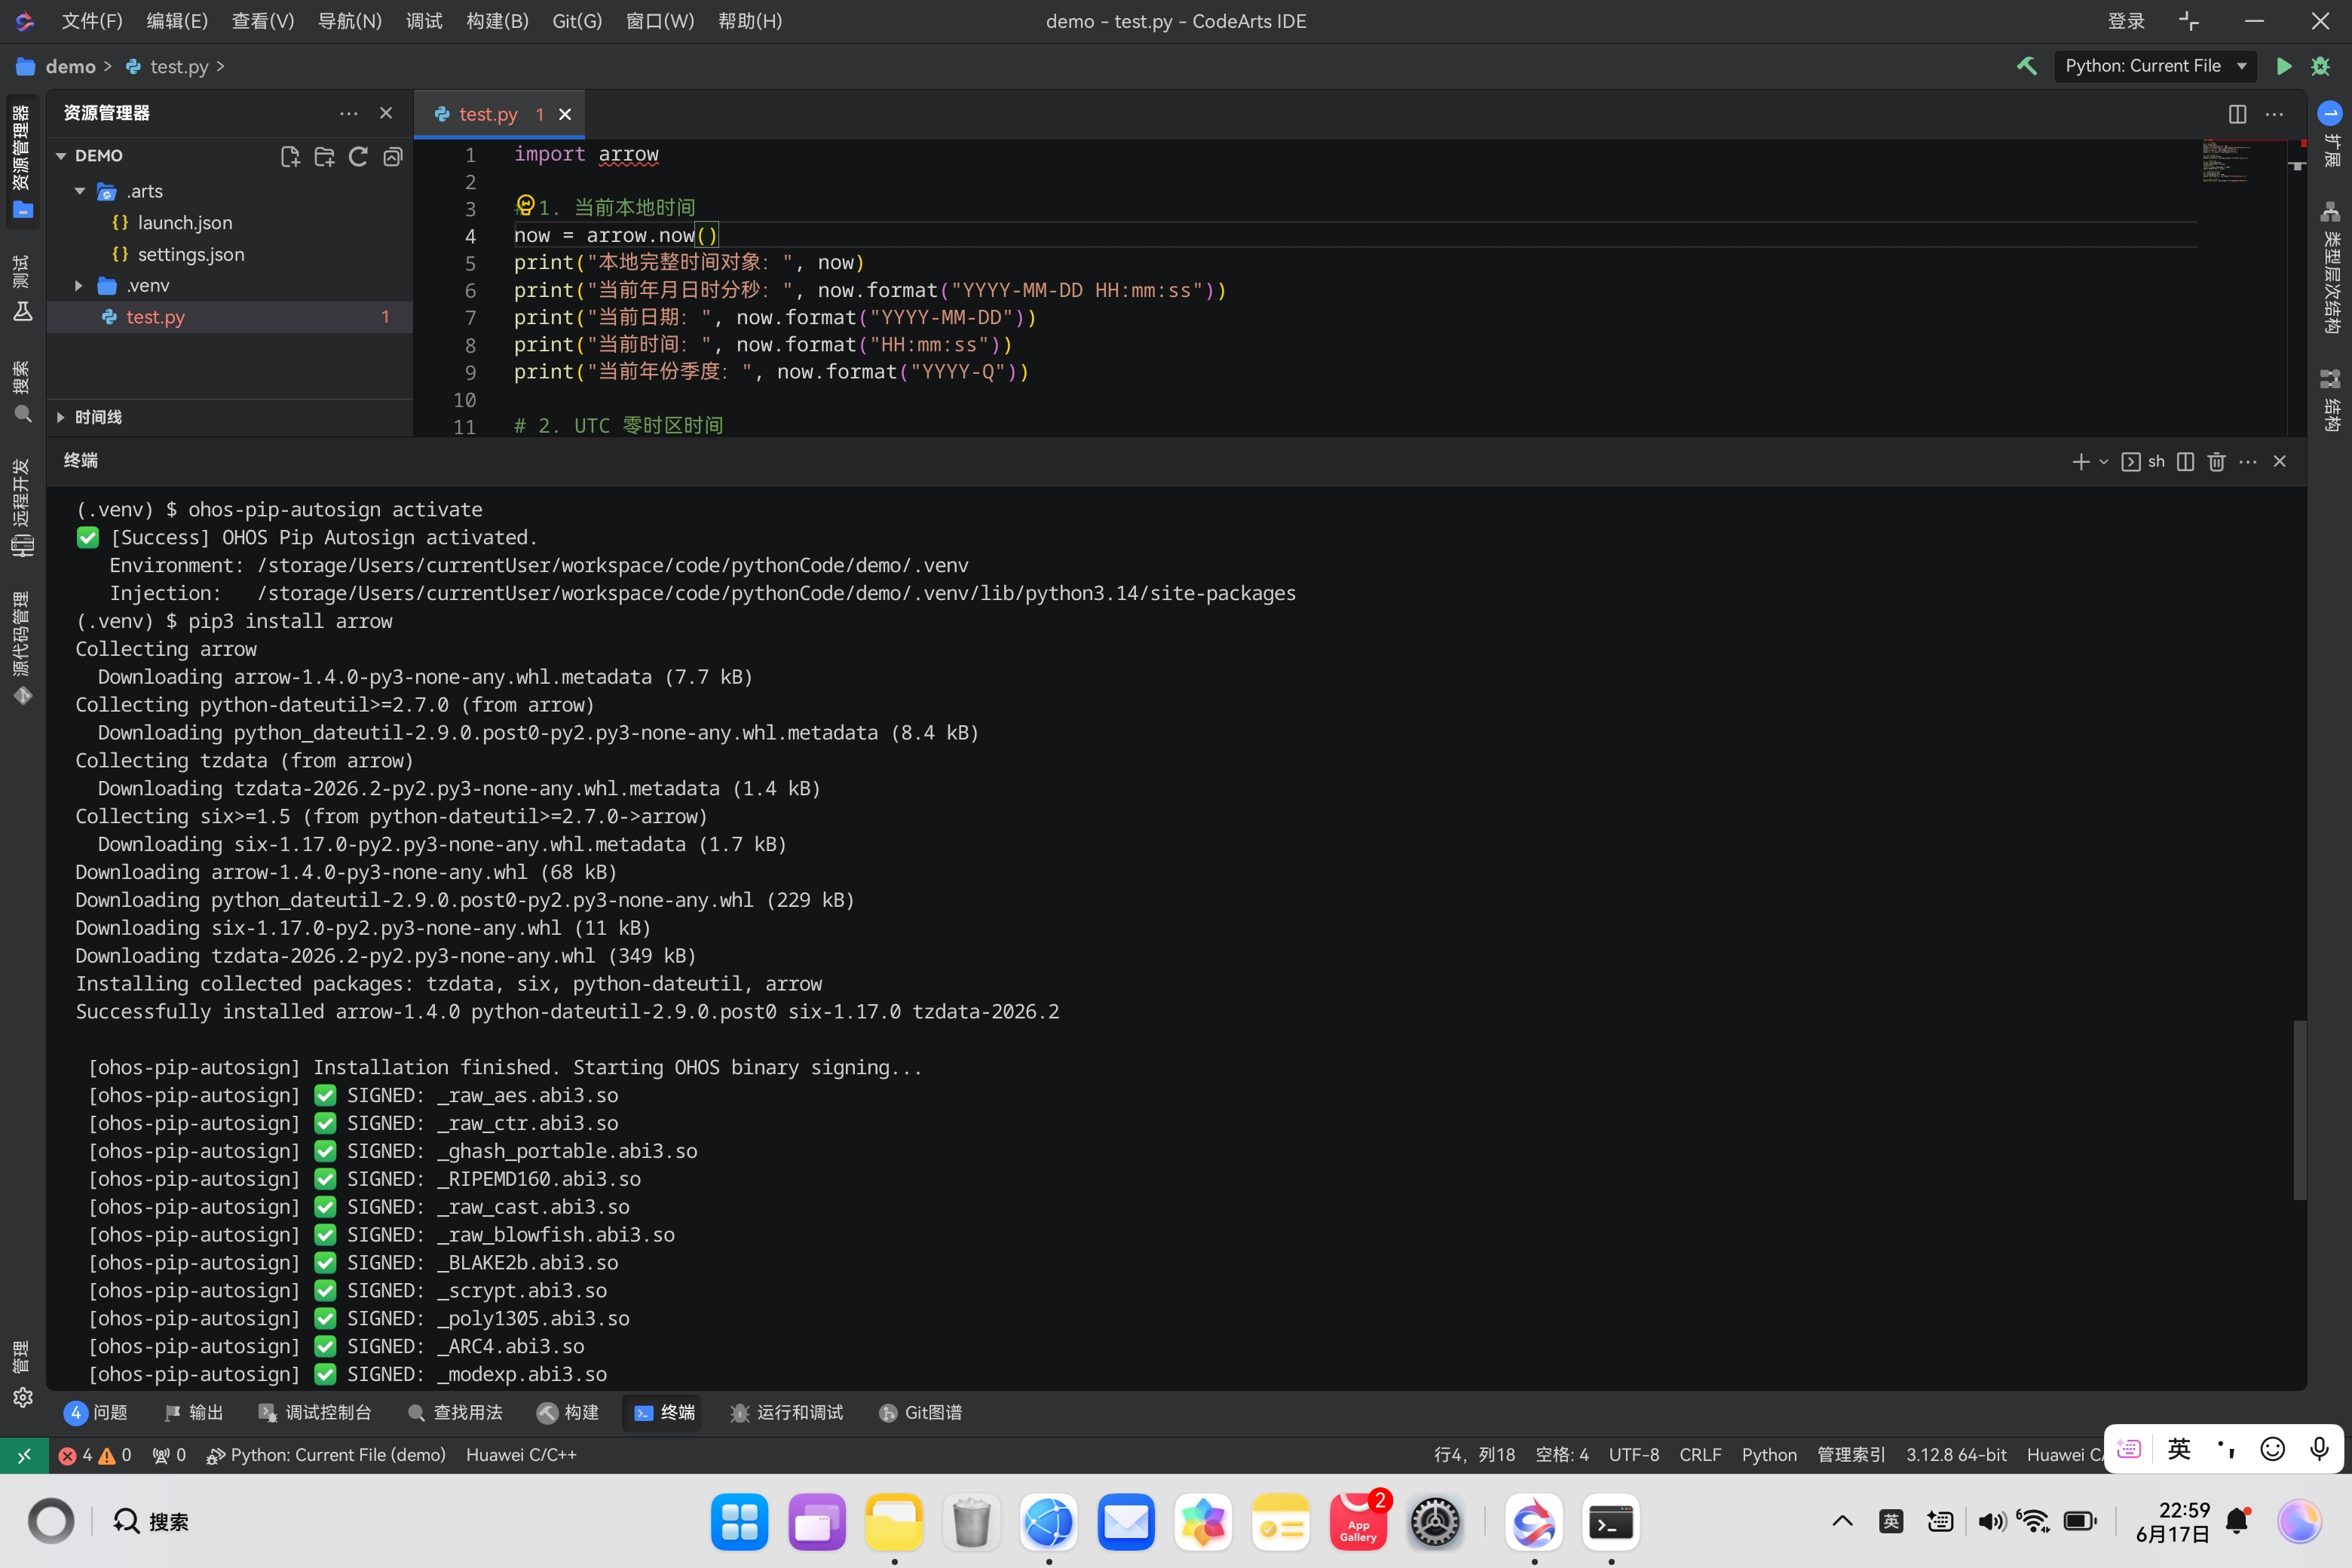2352x1568 pixels.
Task: Open Remote Development sidebar icon
Action: [x=22, y=508]
